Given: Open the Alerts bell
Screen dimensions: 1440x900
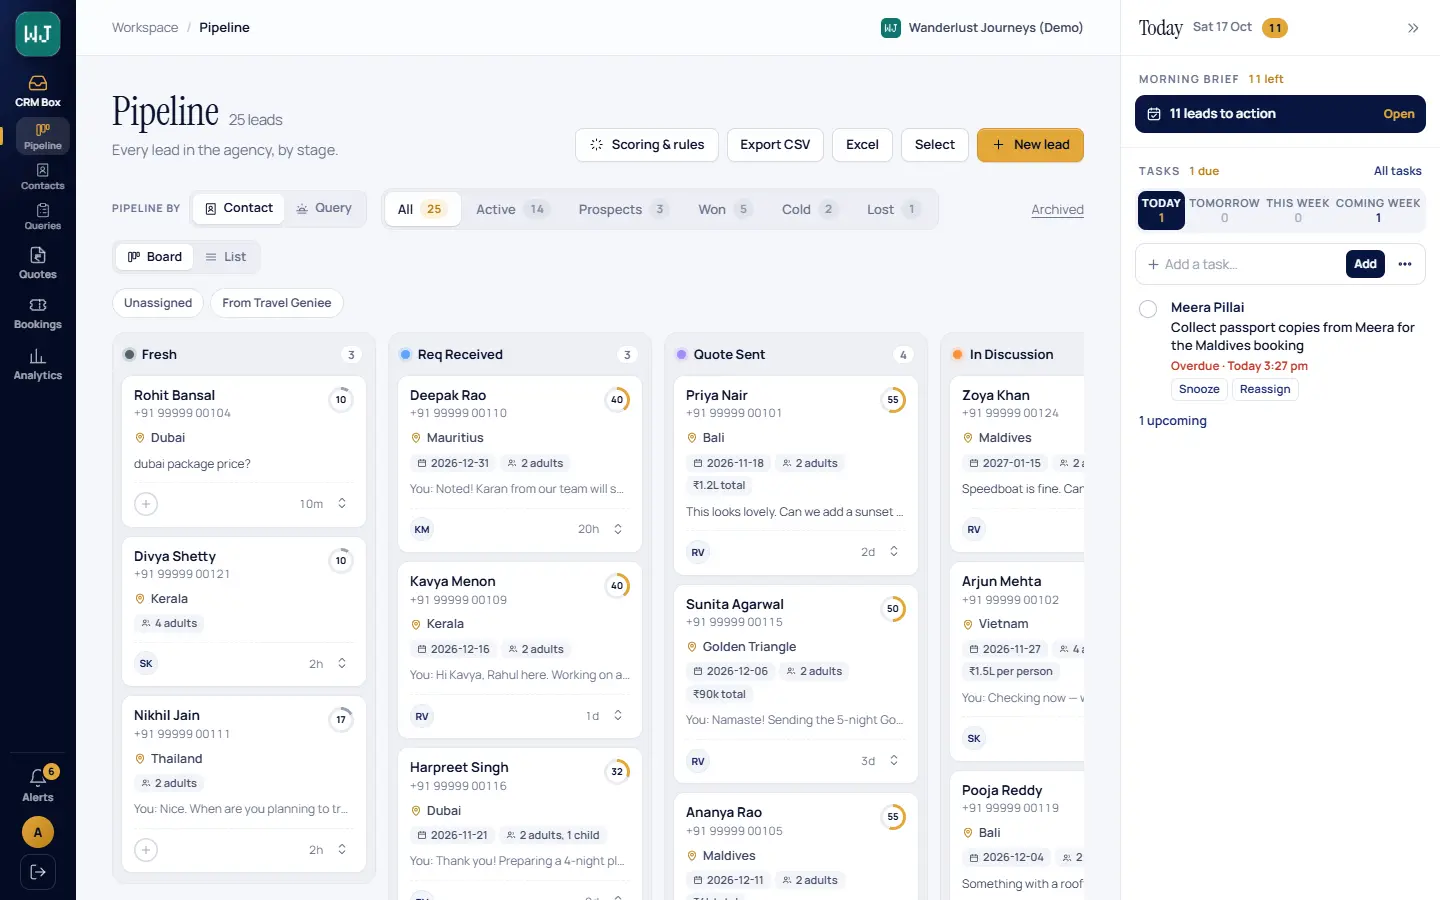Looking at the screenshot, I should pos(38,785).
